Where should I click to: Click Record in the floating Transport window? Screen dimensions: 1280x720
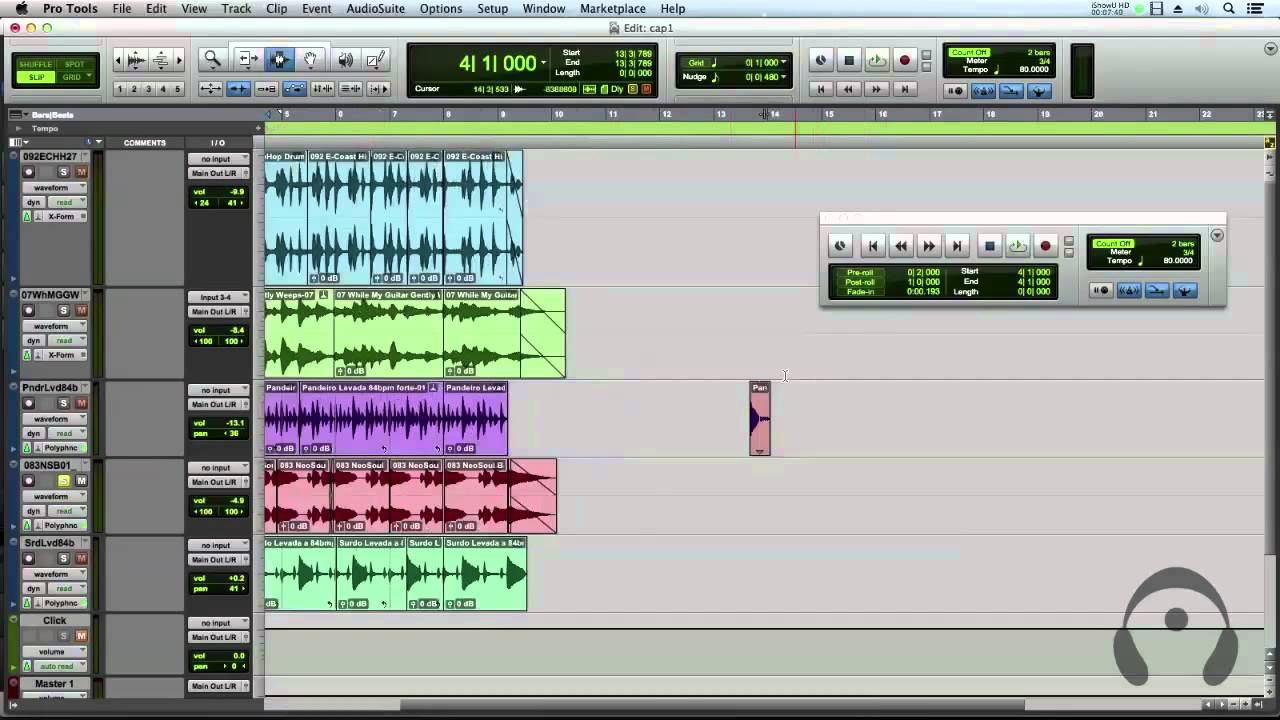(1045, 246)
